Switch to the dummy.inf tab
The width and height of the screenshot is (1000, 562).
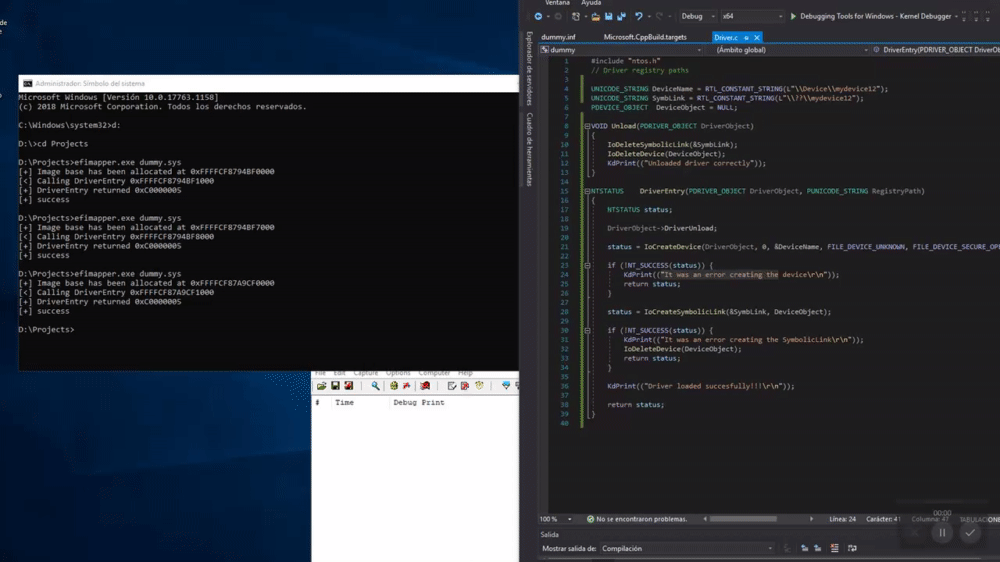pyautogui.click(x=558, y=37)
